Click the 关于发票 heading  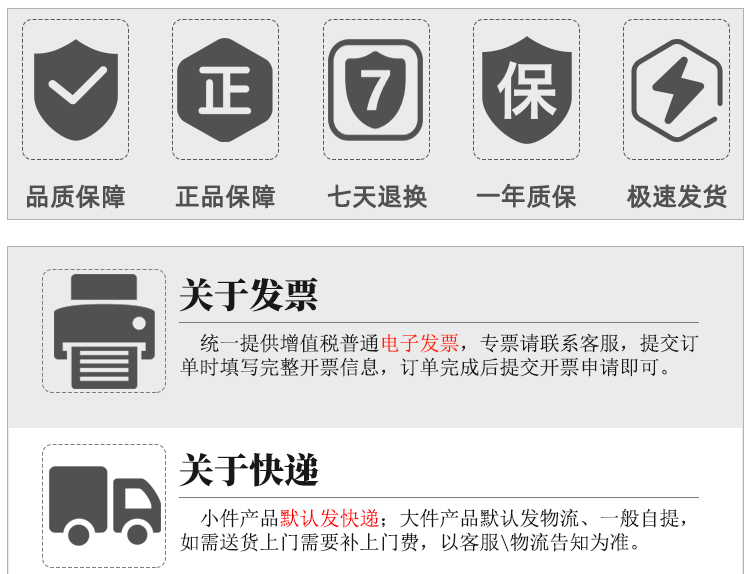(x=249, y=295)
